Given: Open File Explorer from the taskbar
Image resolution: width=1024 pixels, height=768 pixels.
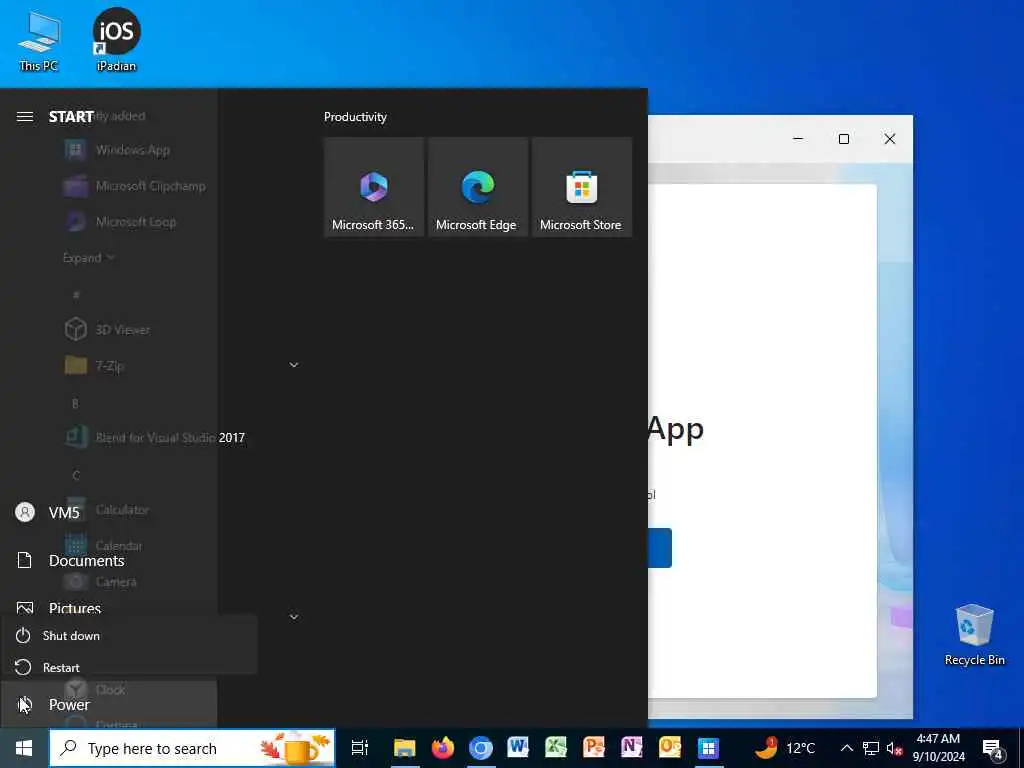Looking at the screenshot, I should click(404, 748).
